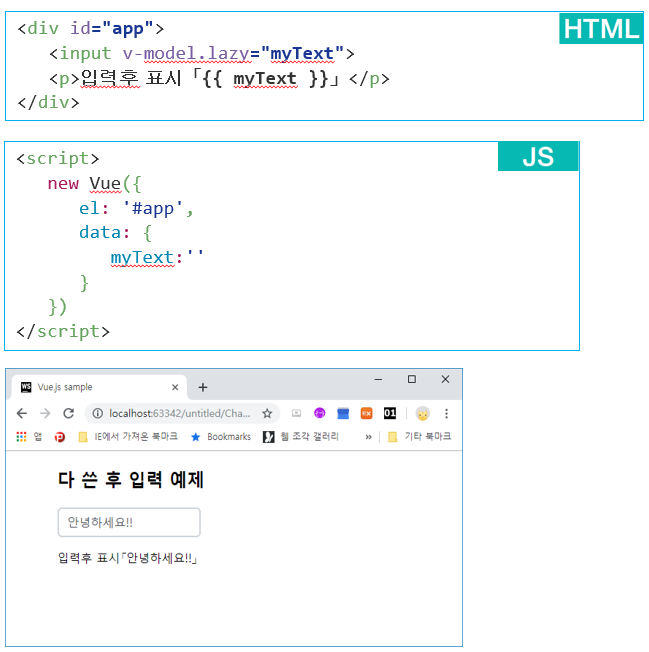649x652 pixels.
Task: Click the code line v-model.lazy="myText"
Action: click(x=202, y=54)
